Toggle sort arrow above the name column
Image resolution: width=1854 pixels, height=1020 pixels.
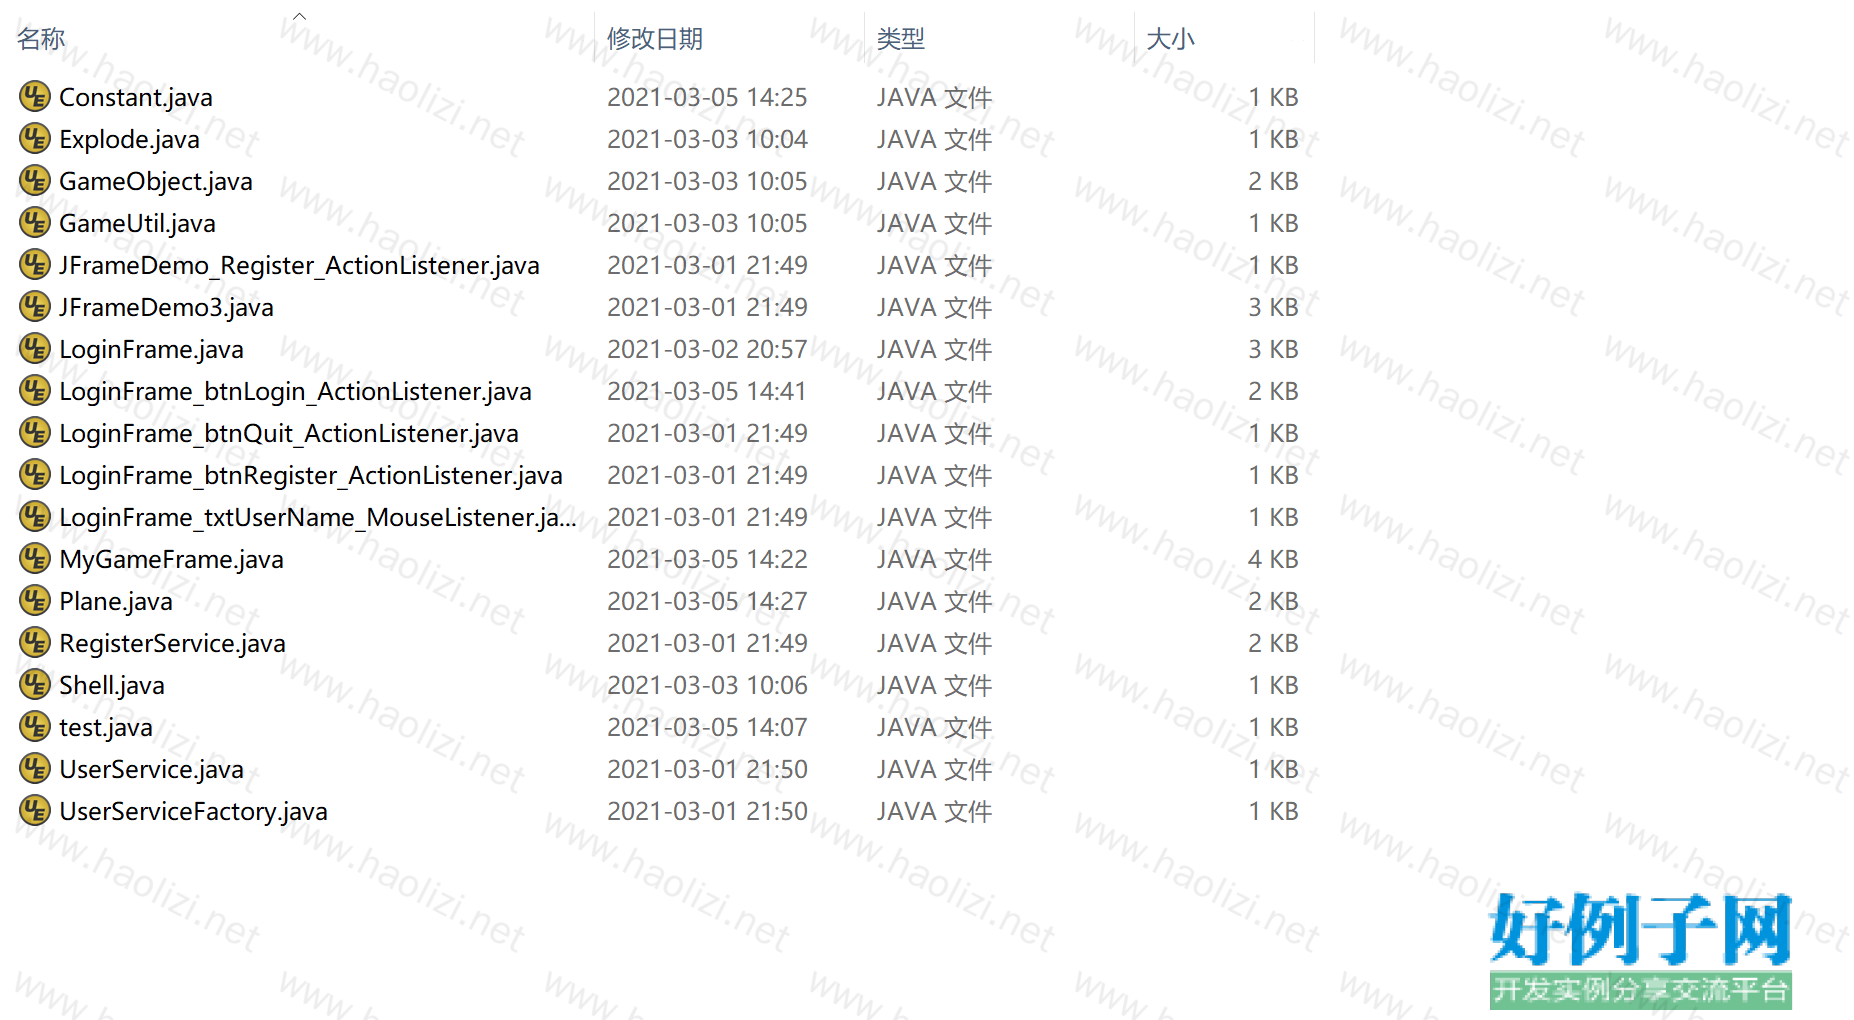[299, 16]
